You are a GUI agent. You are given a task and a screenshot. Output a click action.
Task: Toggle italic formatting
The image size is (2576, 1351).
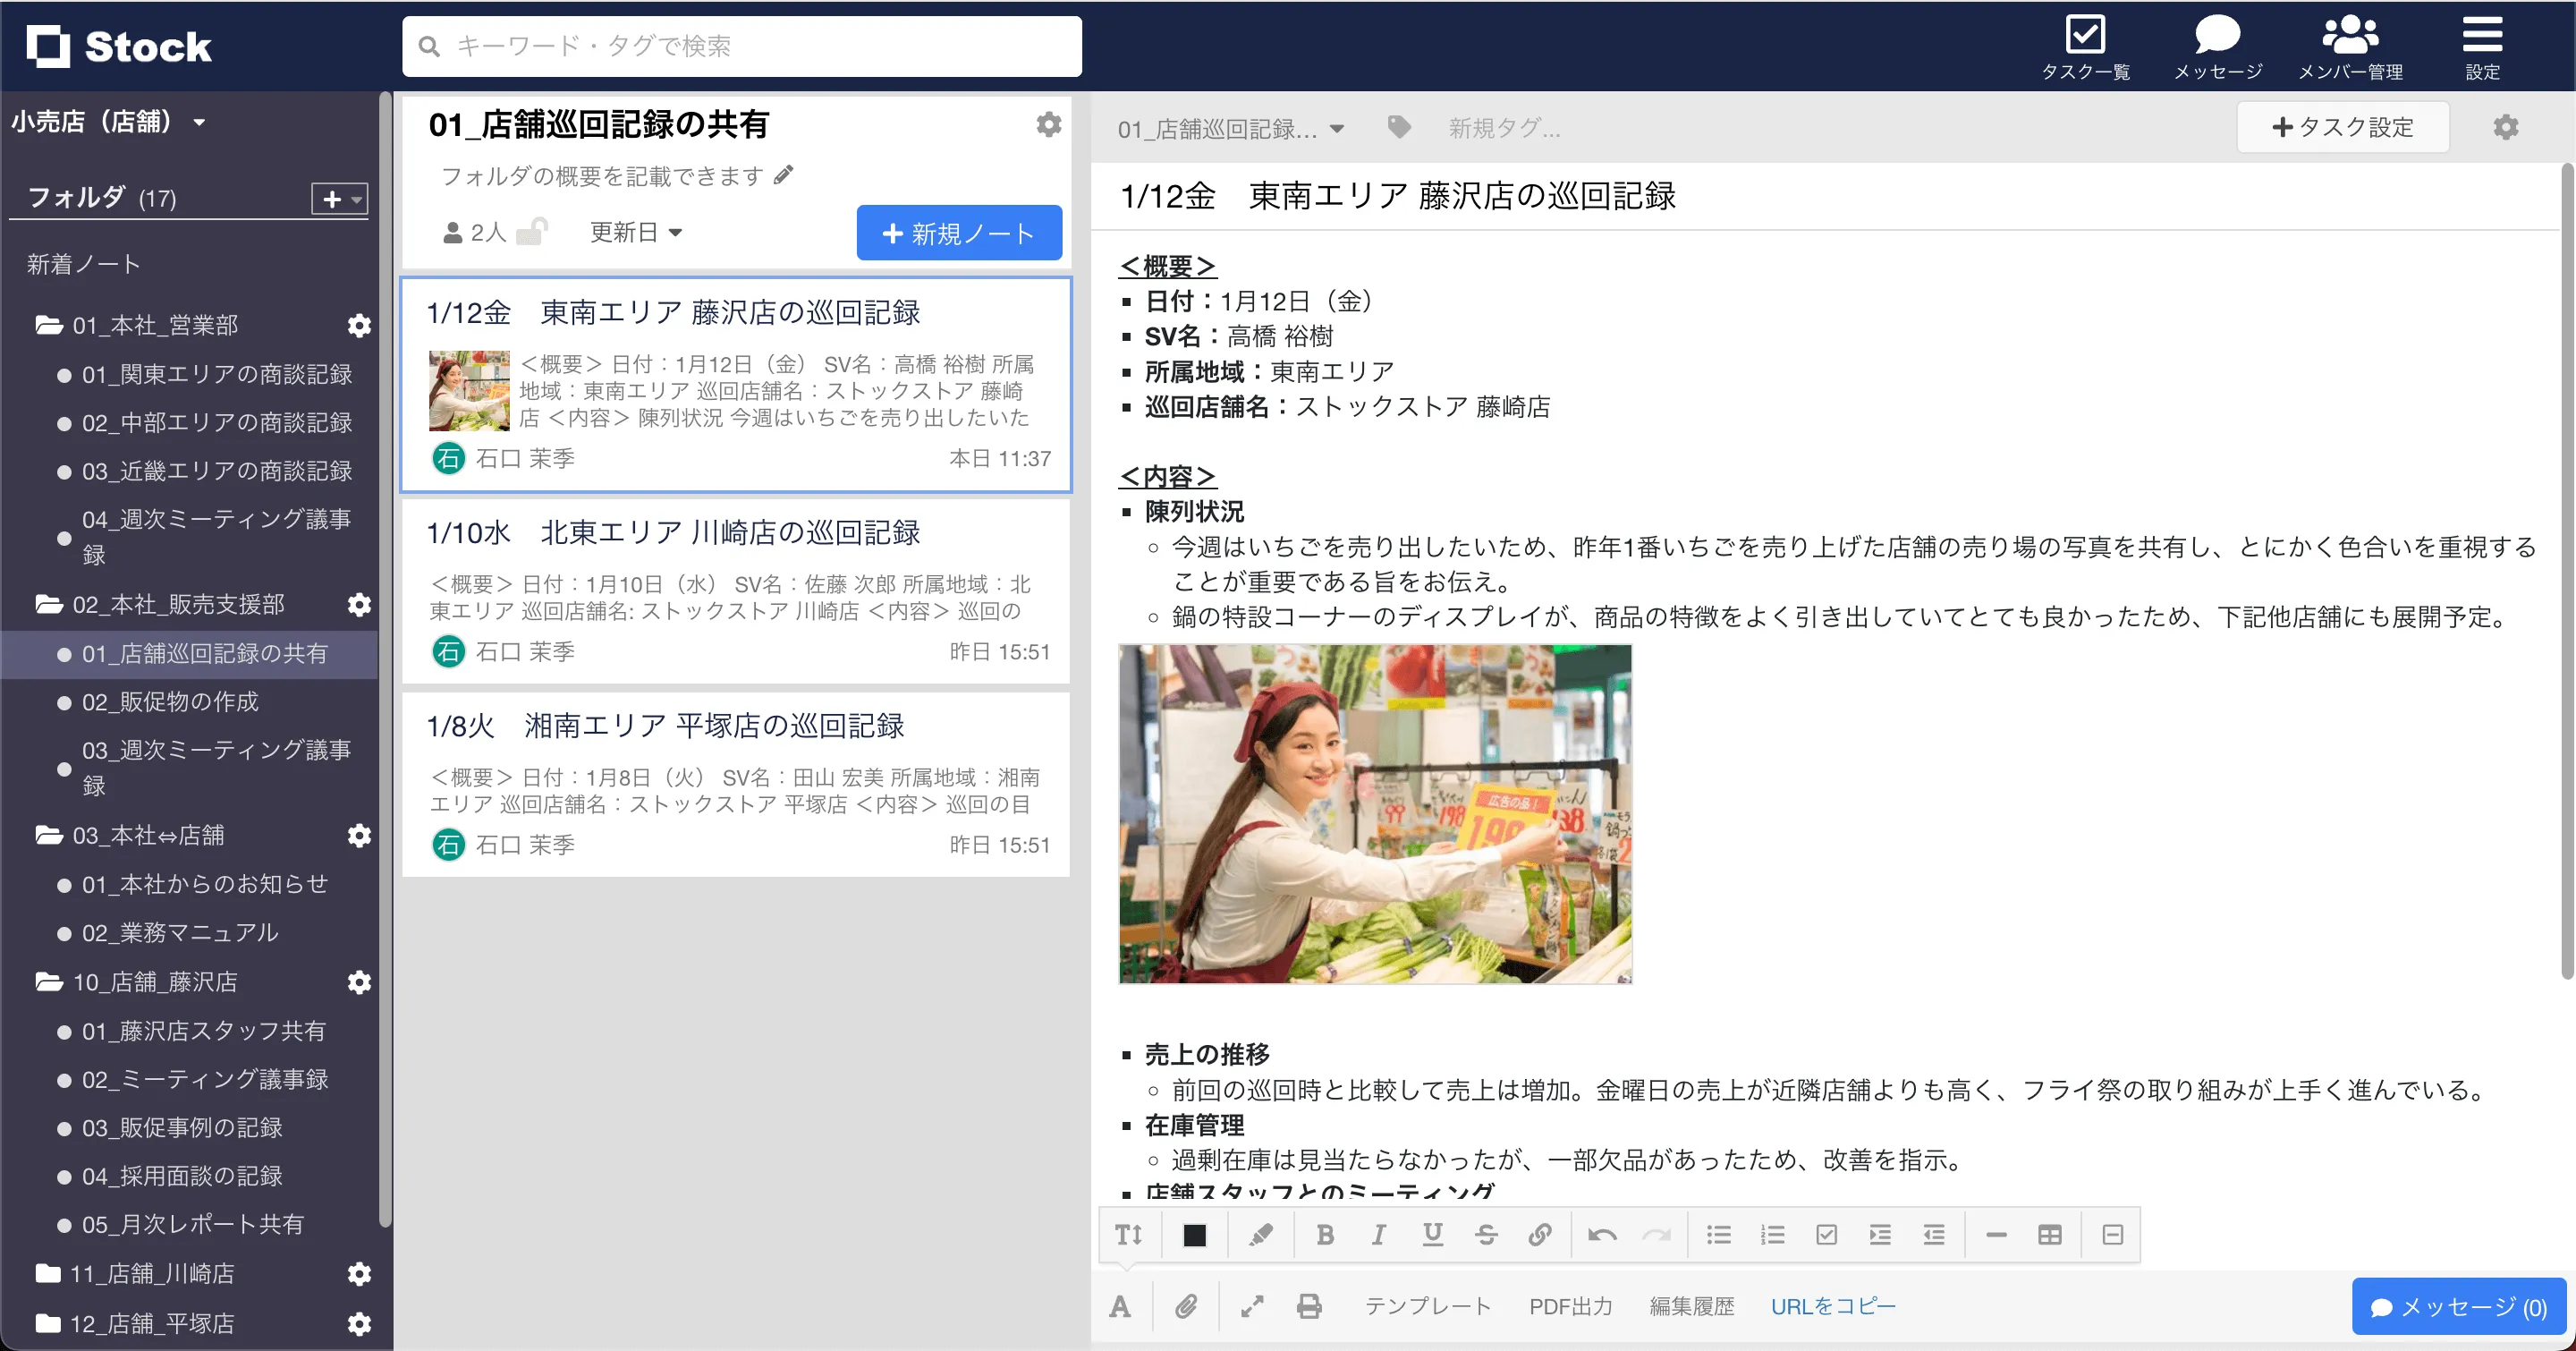(x=1378, y=1234)
